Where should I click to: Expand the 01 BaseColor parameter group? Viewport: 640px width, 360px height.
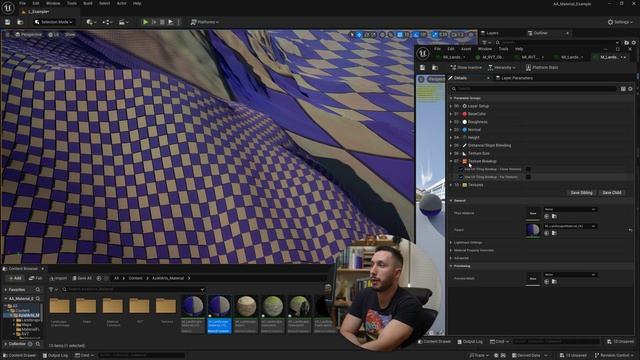pos(451,114)
